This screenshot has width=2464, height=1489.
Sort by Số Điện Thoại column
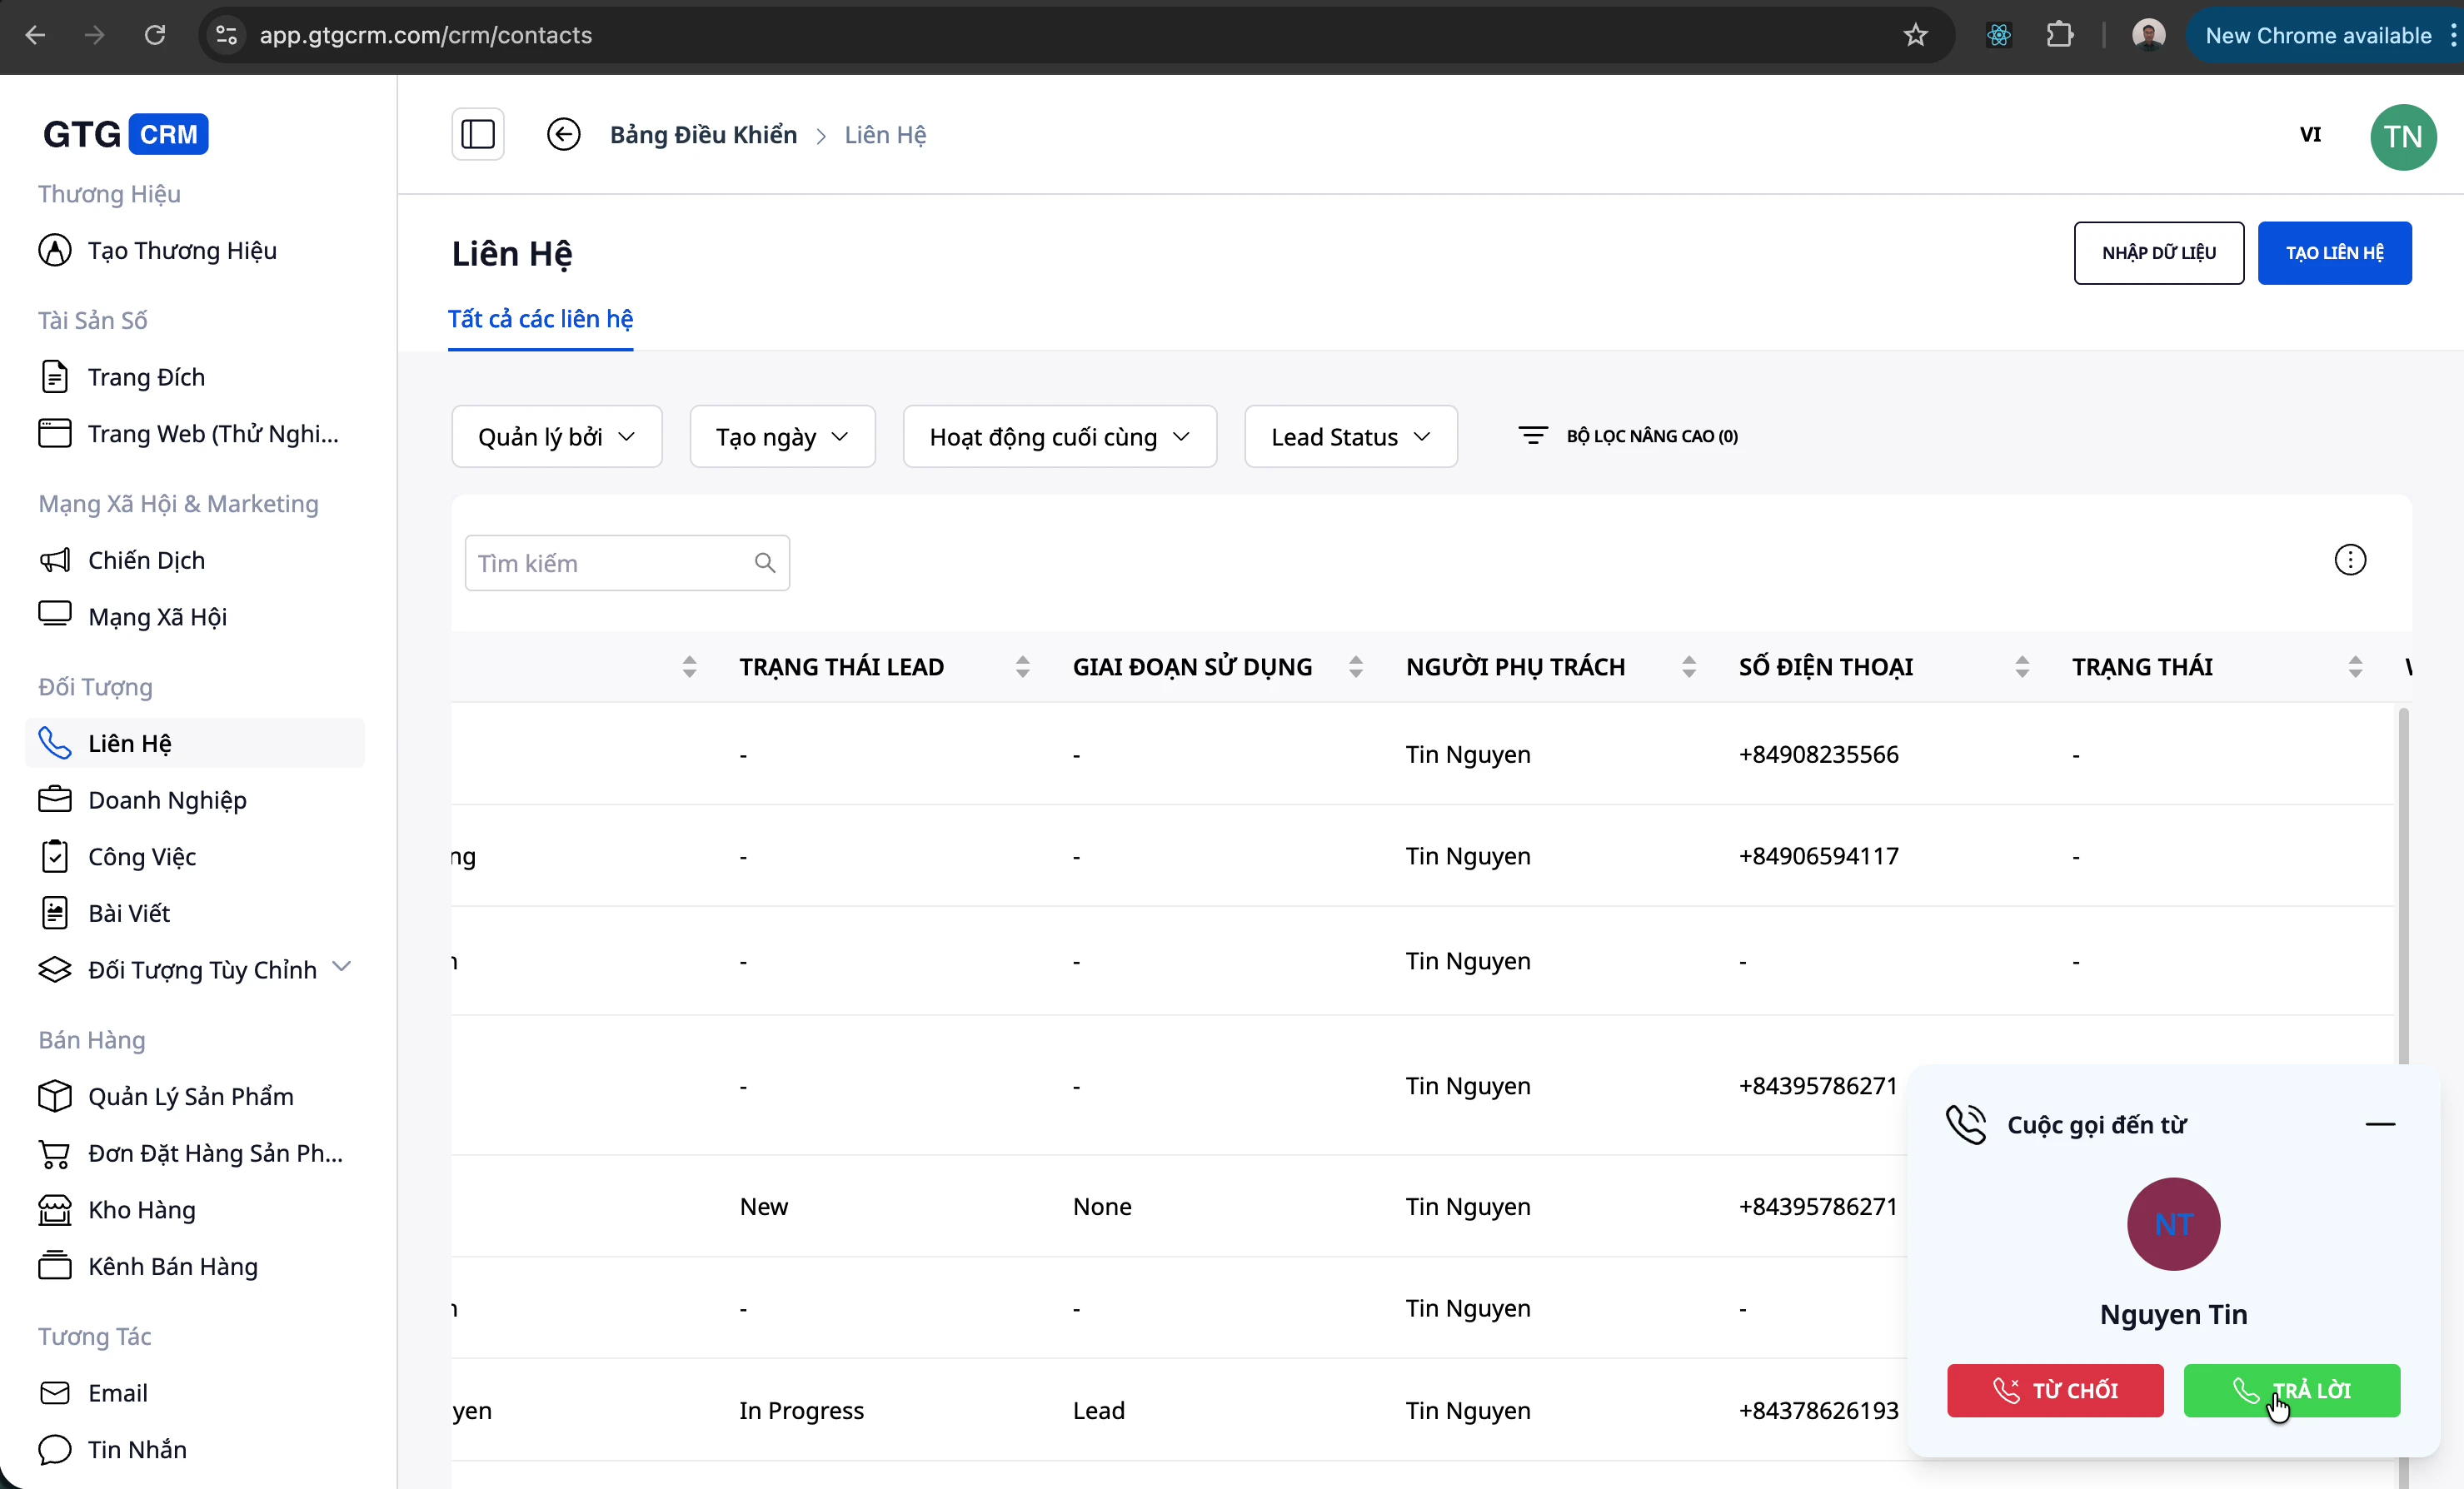coord(2021,667)
